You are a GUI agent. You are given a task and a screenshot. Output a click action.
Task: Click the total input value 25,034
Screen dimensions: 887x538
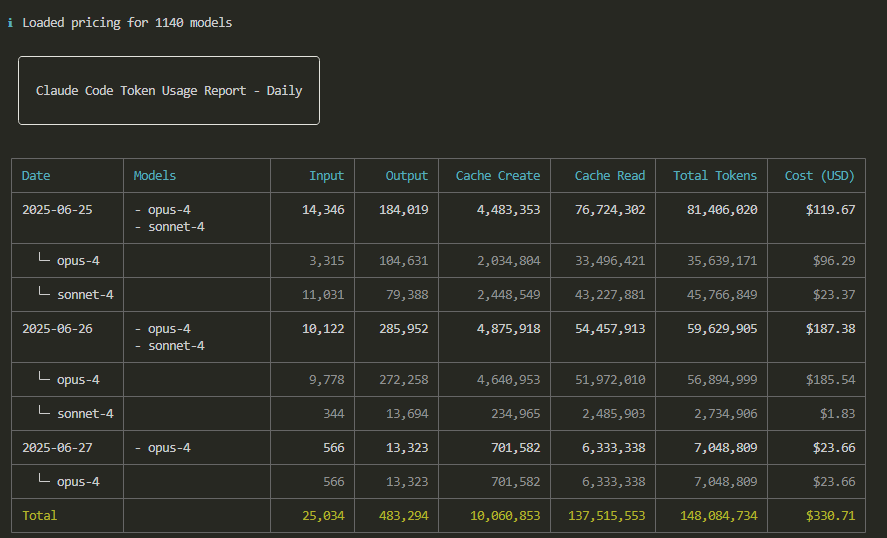point(323,515)
